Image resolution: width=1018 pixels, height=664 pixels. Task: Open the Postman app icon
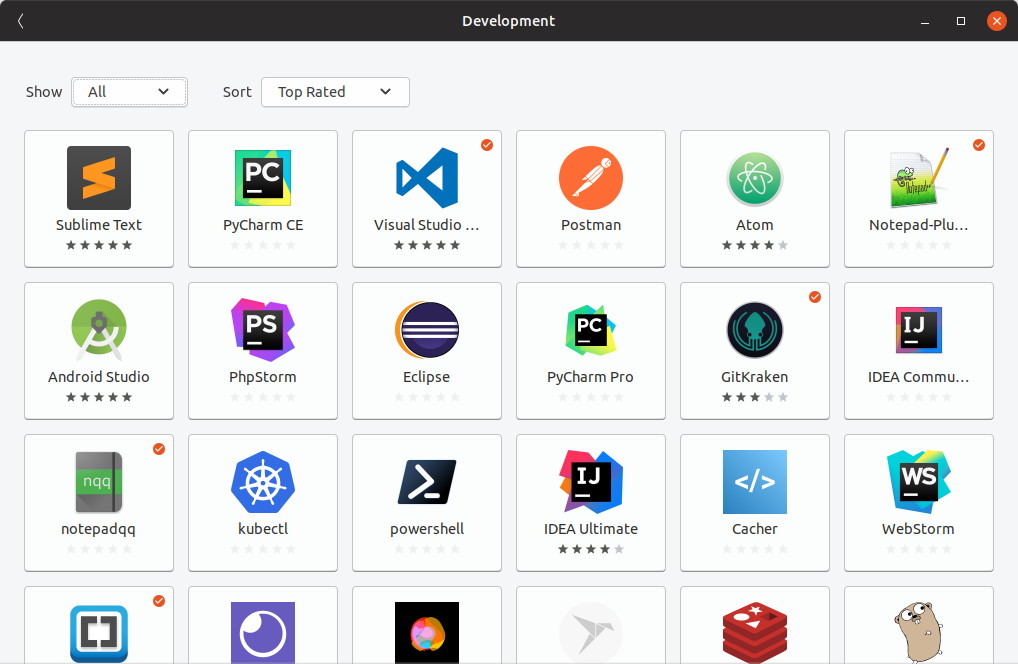click(590, 178)
